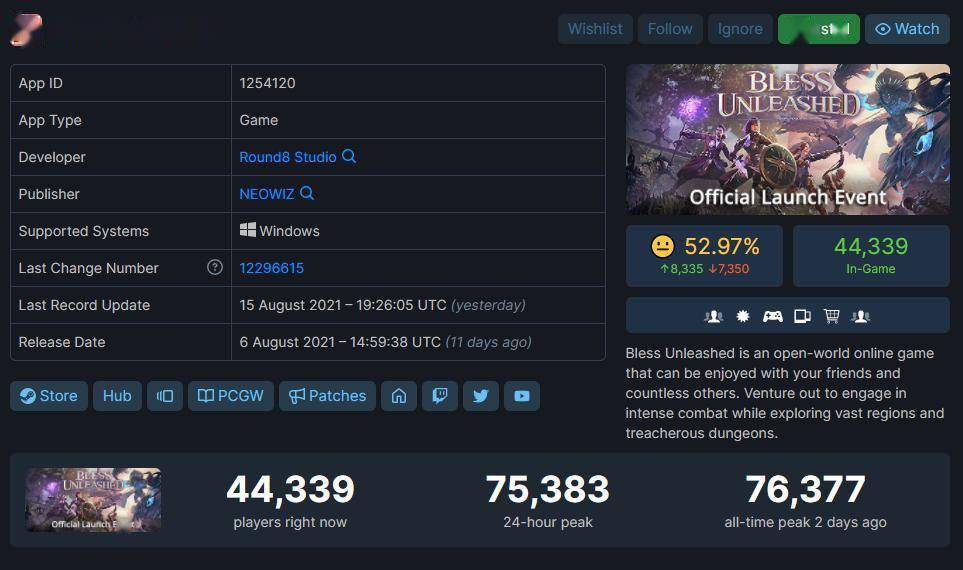Open the Steam Store page button
Image resolution: width=963 pixels, height=570 pixels.
pyautogui.click(x=49, y=396)
